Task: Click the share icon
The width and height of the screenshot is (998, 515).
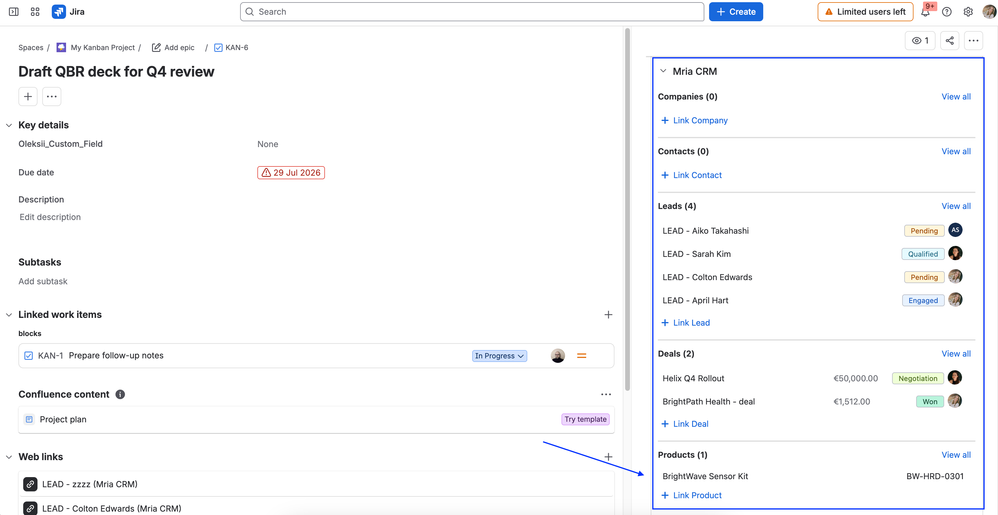Action: coord(950,41)
